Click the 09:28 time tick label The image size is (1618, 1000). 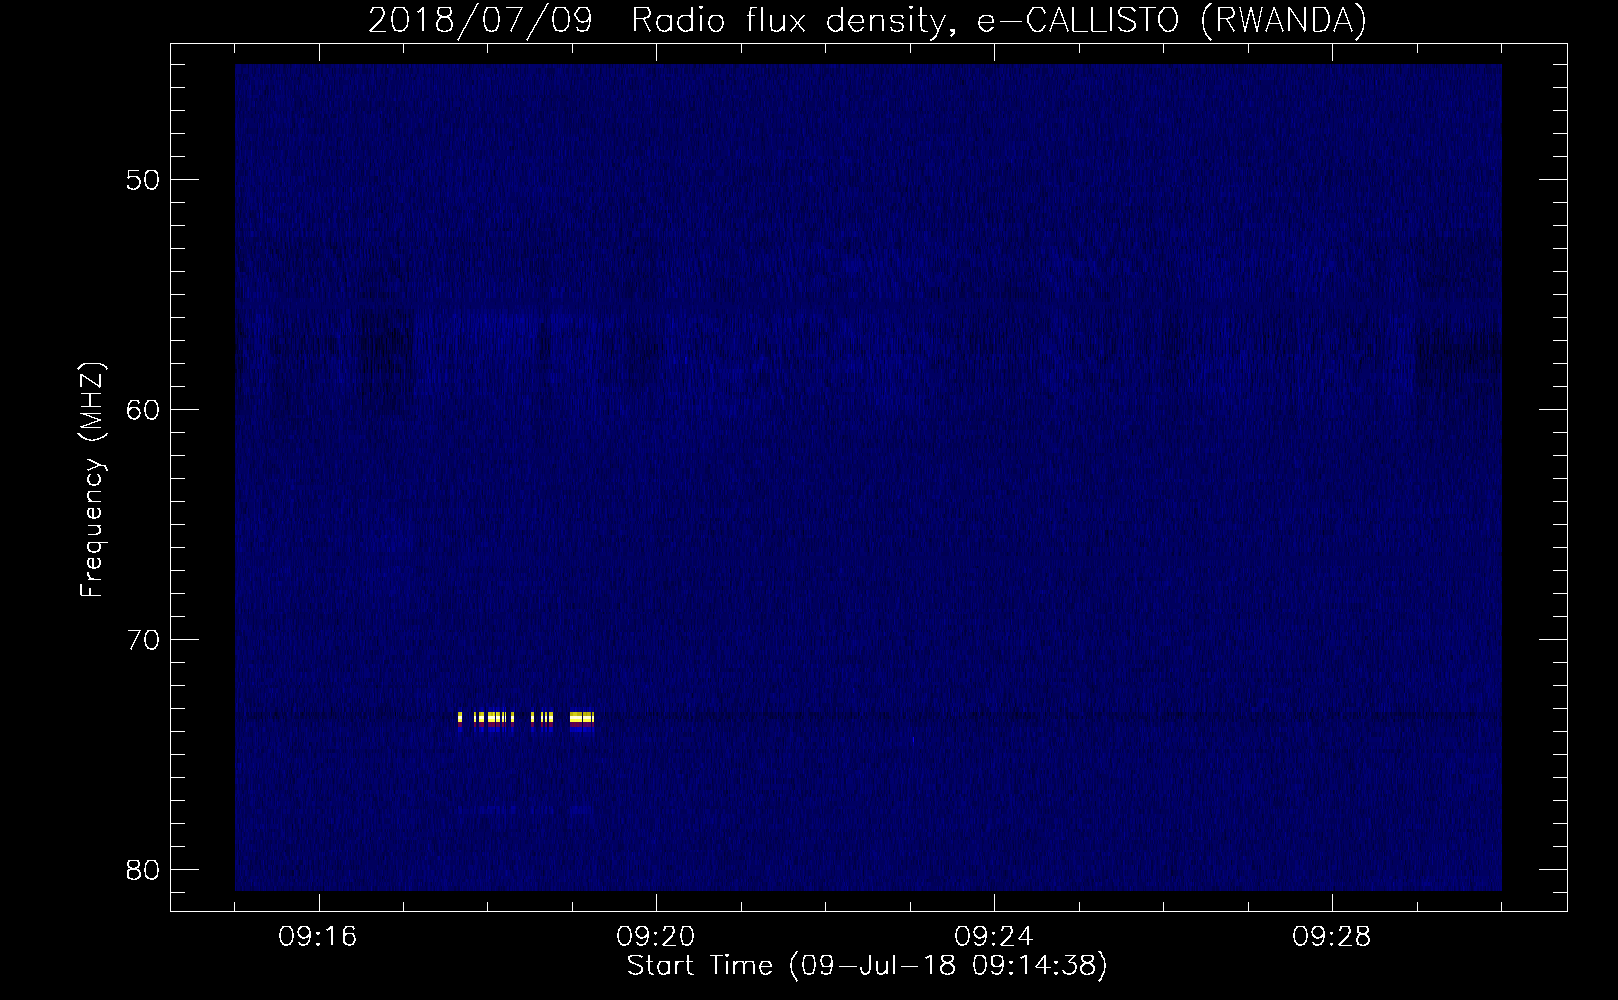pos(1332,937)
